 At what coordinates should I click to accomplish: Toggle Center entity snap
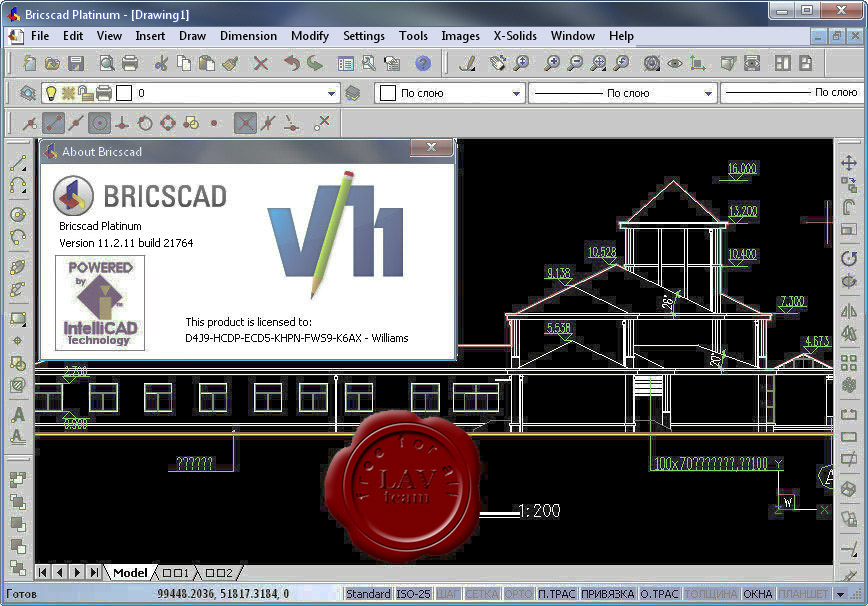(x=99, y=123)
